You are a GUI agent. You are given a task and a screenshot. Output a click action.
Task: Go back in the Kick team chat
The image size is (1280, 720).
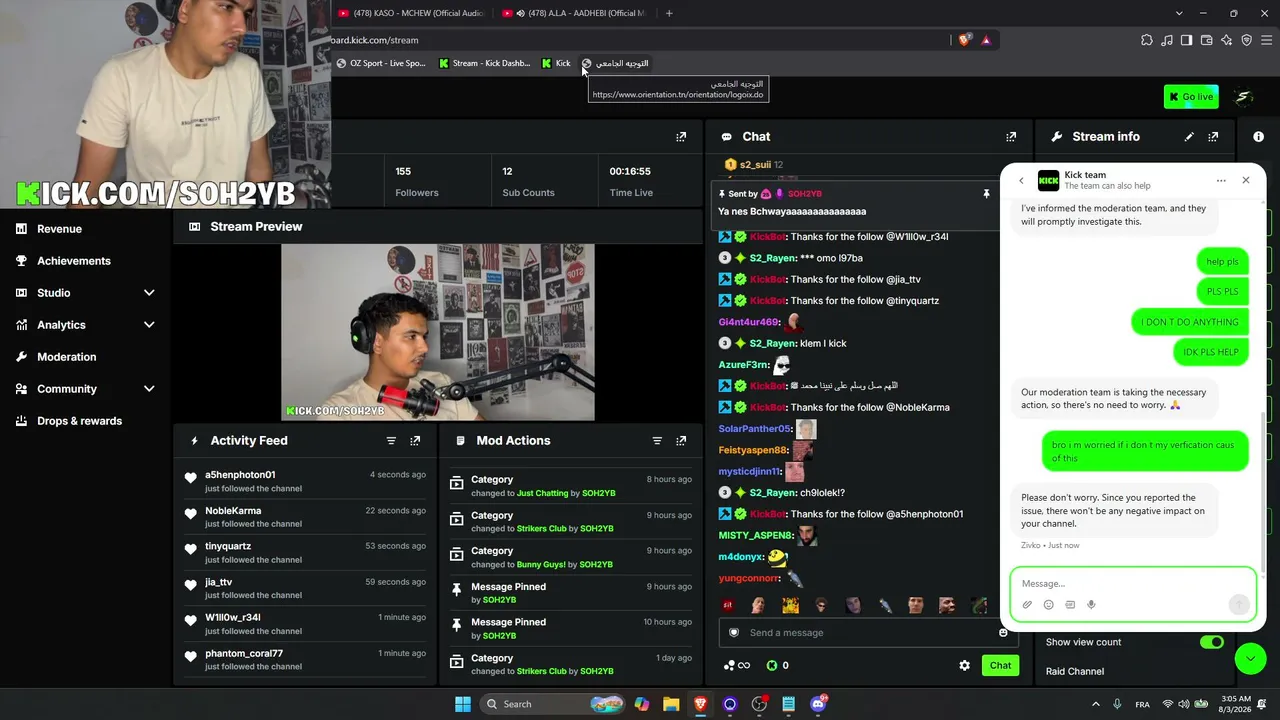point(1021,181)
